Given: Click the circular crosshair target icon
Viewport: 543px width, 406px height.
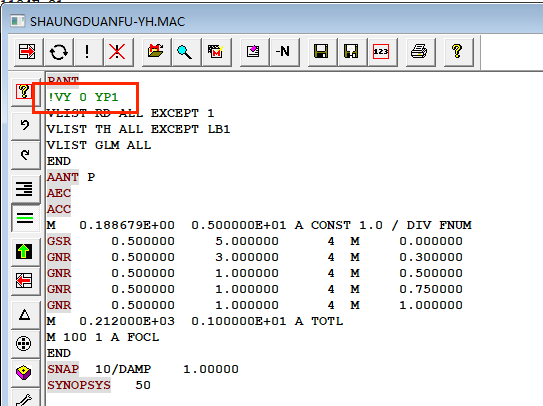Looking at the screenshot, I should (x=25, y=344).
